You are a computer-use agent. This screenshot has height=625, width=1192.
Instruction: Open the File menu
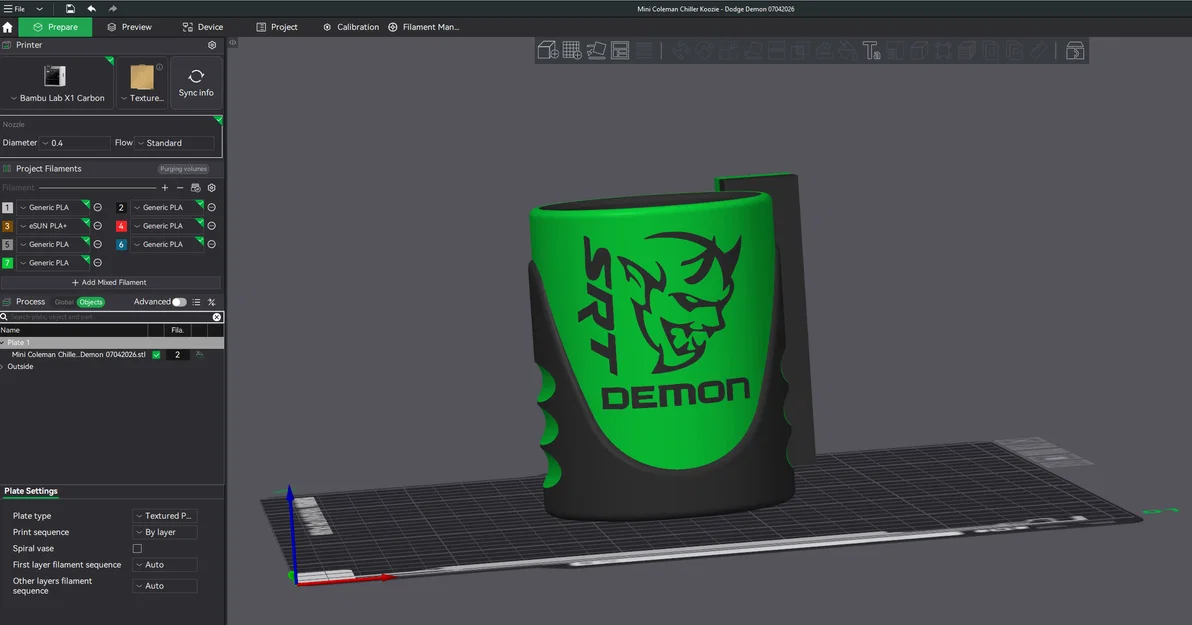point(14,9)
